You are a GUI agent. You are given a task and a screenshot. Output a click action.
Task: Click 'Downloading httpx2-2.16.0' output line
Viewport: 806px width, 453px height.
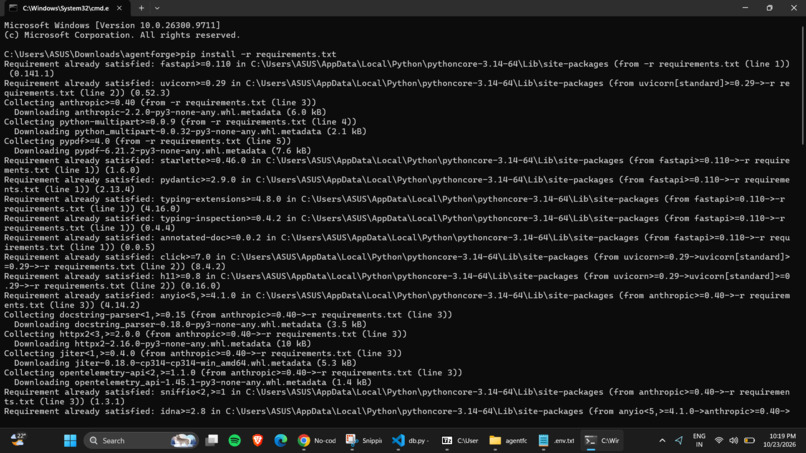coord(162,343)
